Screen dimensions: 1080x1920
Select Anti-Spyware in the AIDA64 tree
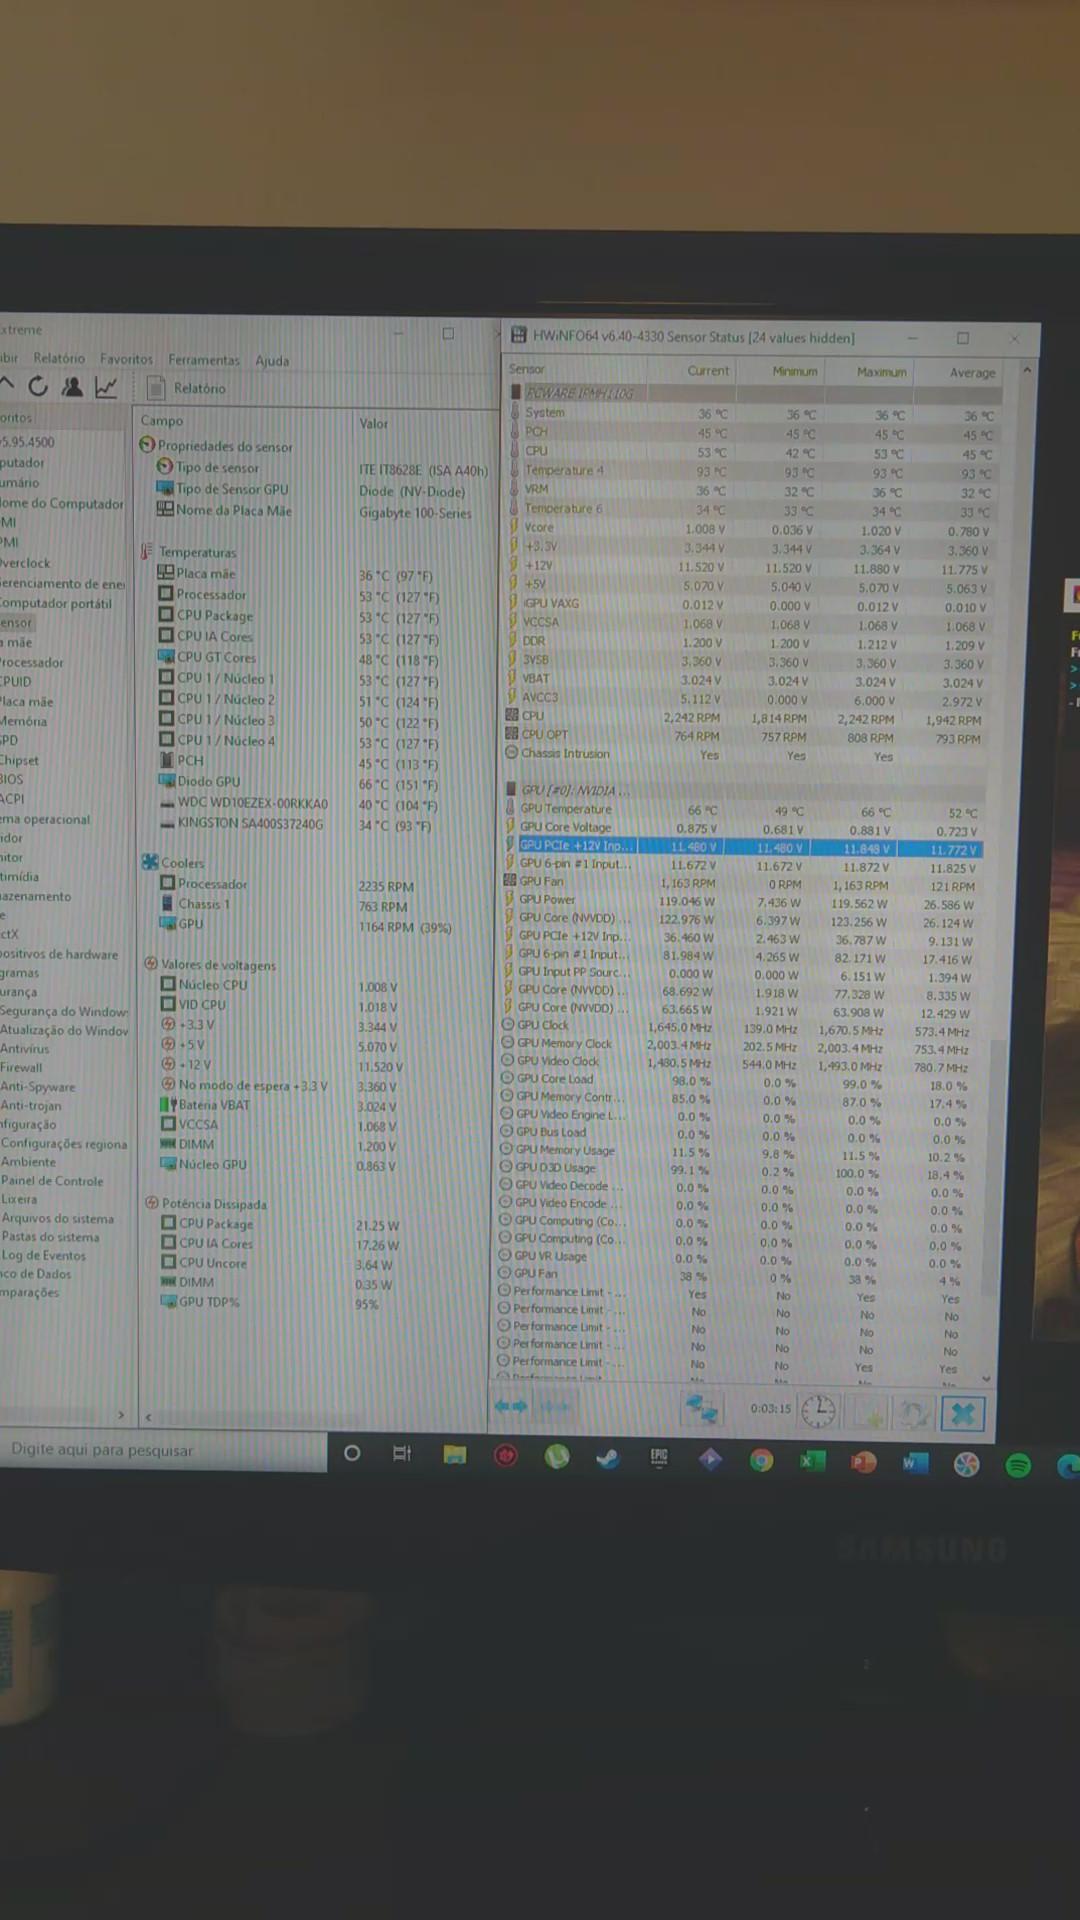point(38,1087)
